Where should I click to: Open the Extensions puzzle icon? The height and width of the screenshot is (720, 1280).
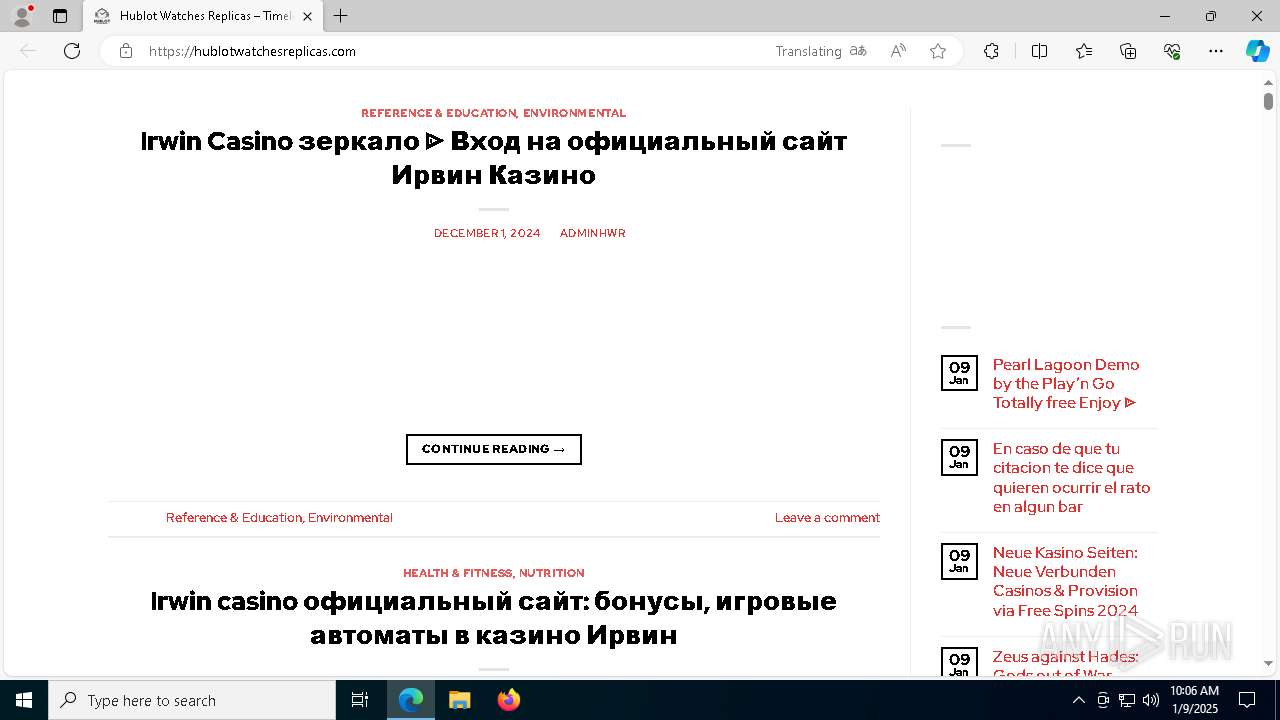[991, 51]
